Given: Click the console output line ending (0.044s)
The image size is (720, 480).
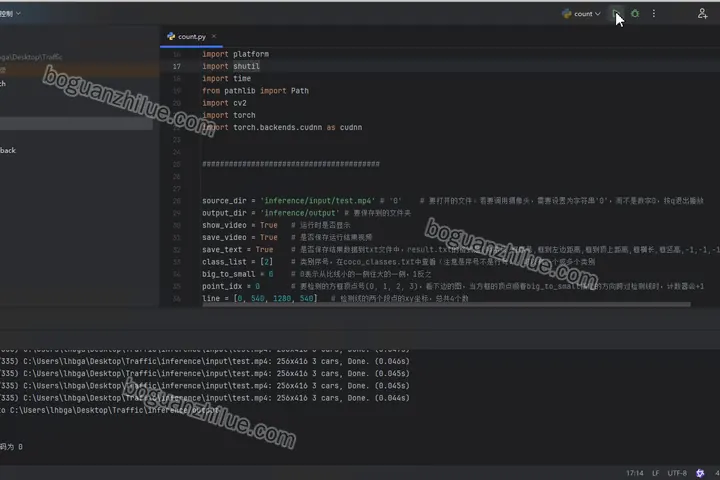Looking at the screenshot, I should click(205, 398).
